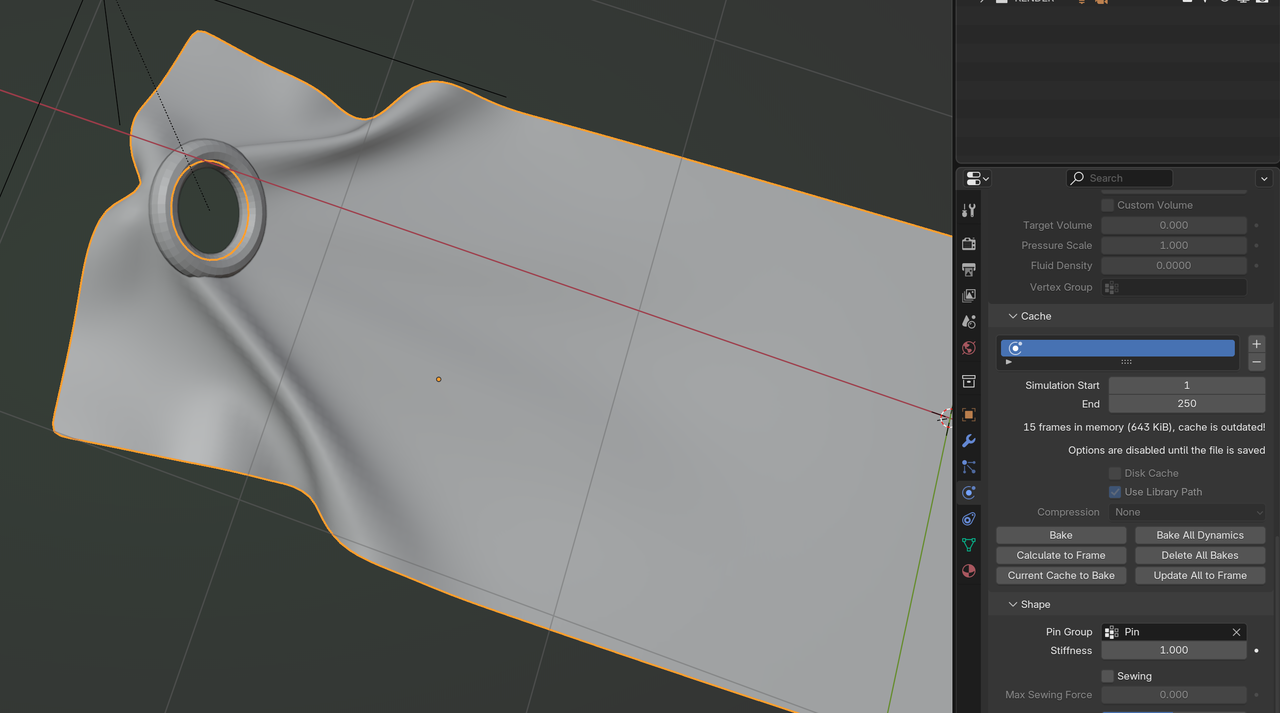Open the Material properties tab
Viewport: 1280px width, 713px height.
(968, 571)
